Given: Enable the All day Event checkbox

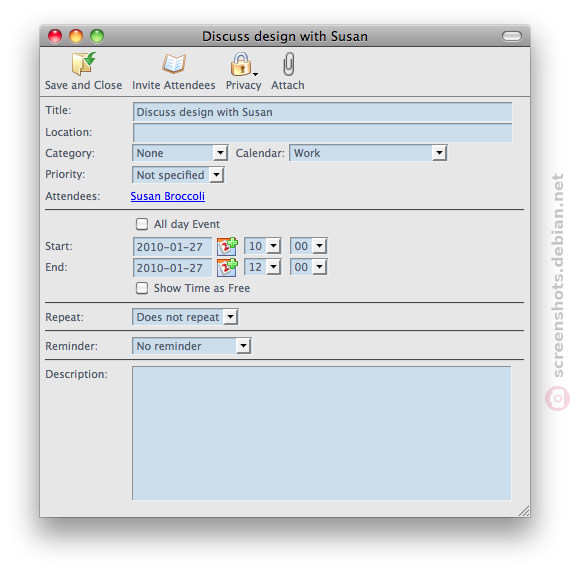Looking at the screenshot, I should [142, 224].
